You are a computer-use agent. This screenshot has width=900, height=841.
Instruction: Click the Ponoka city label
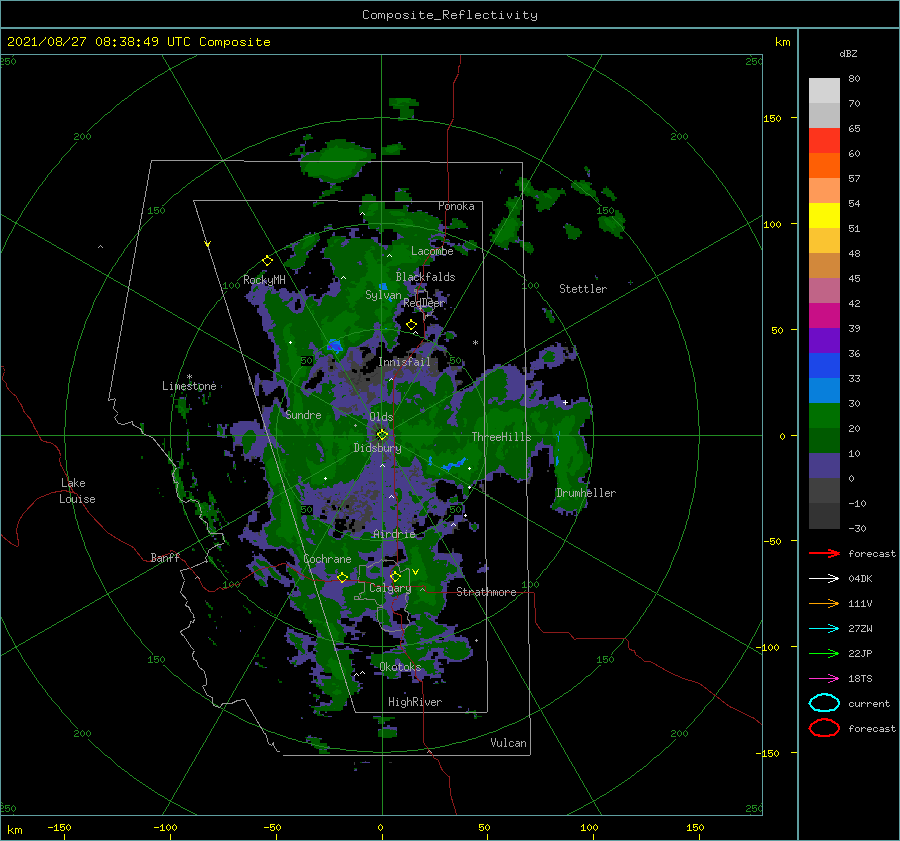pos(456,206)
